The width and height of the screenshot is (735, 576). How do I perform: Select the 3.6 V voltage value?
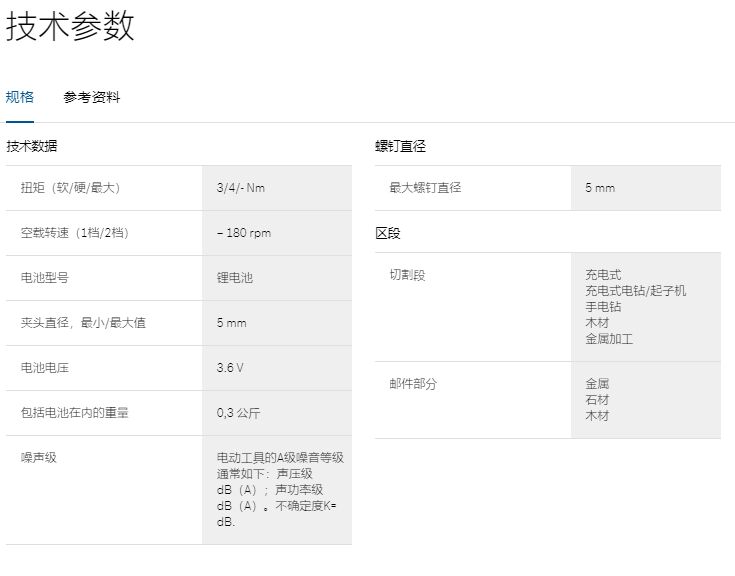click(230, 368)
